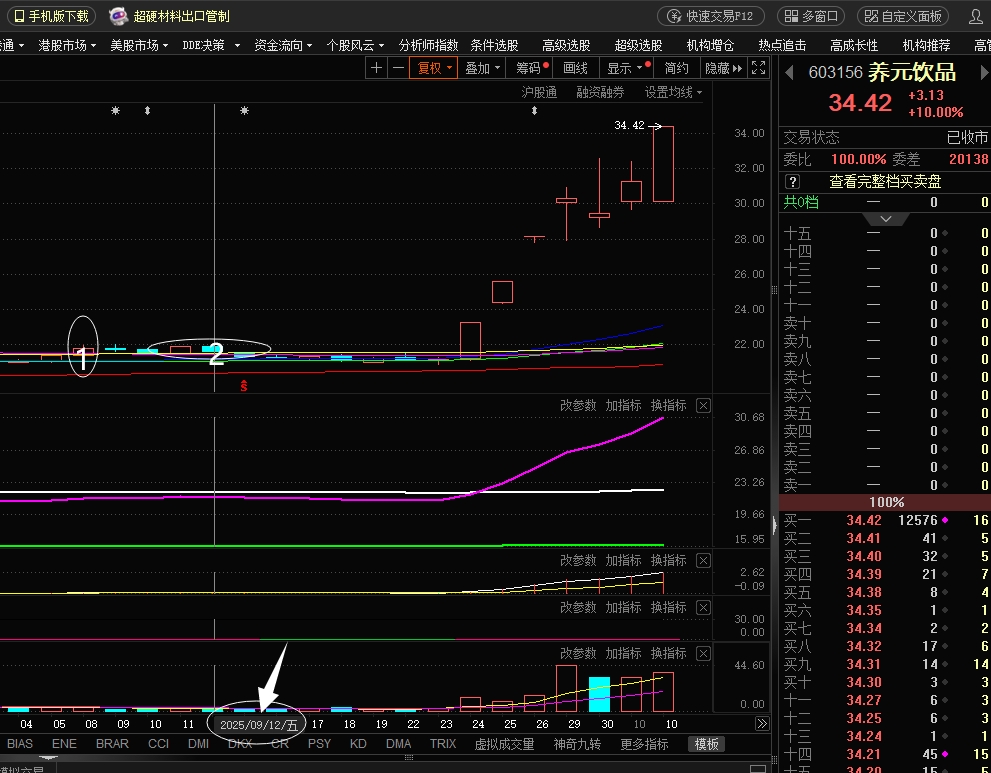The height and width of the screenshot is (773, 991).
Task: Select 热点追击 menu item
Action: [782, 46]
